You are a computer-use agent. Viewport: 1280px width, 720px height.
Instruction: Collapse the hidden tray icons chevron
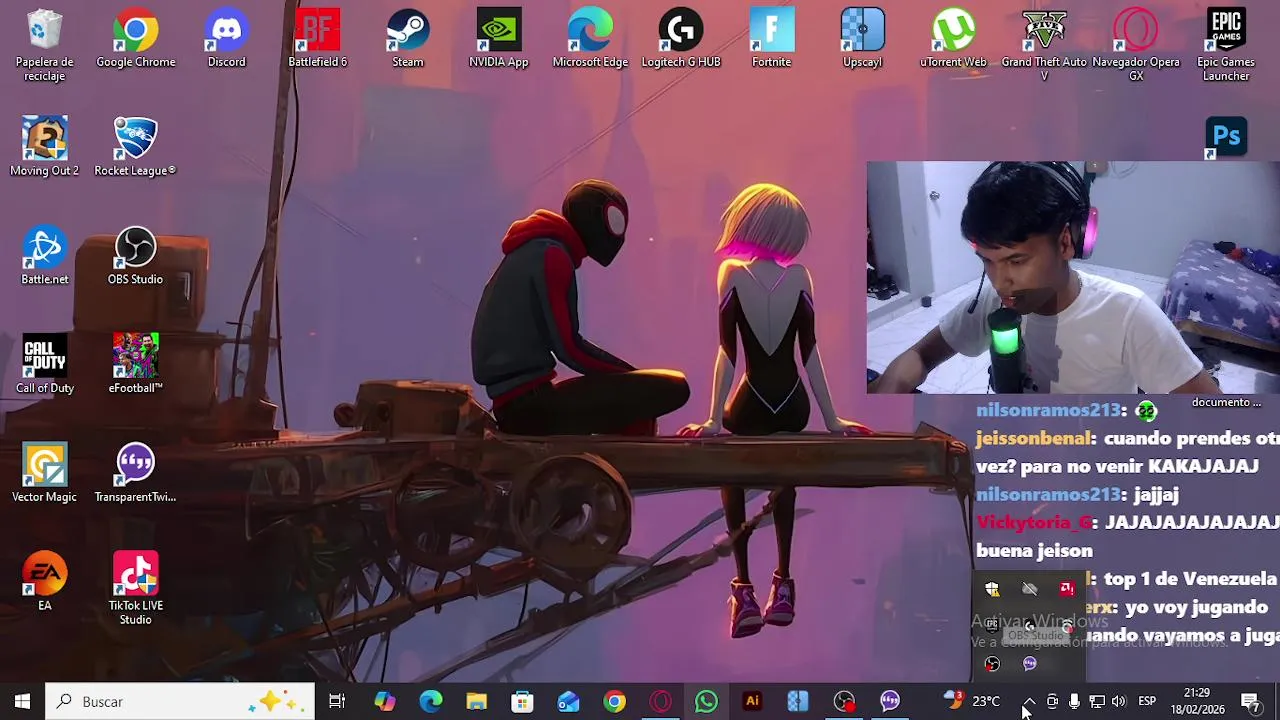pyautogui.click(x=1029, y=702)
